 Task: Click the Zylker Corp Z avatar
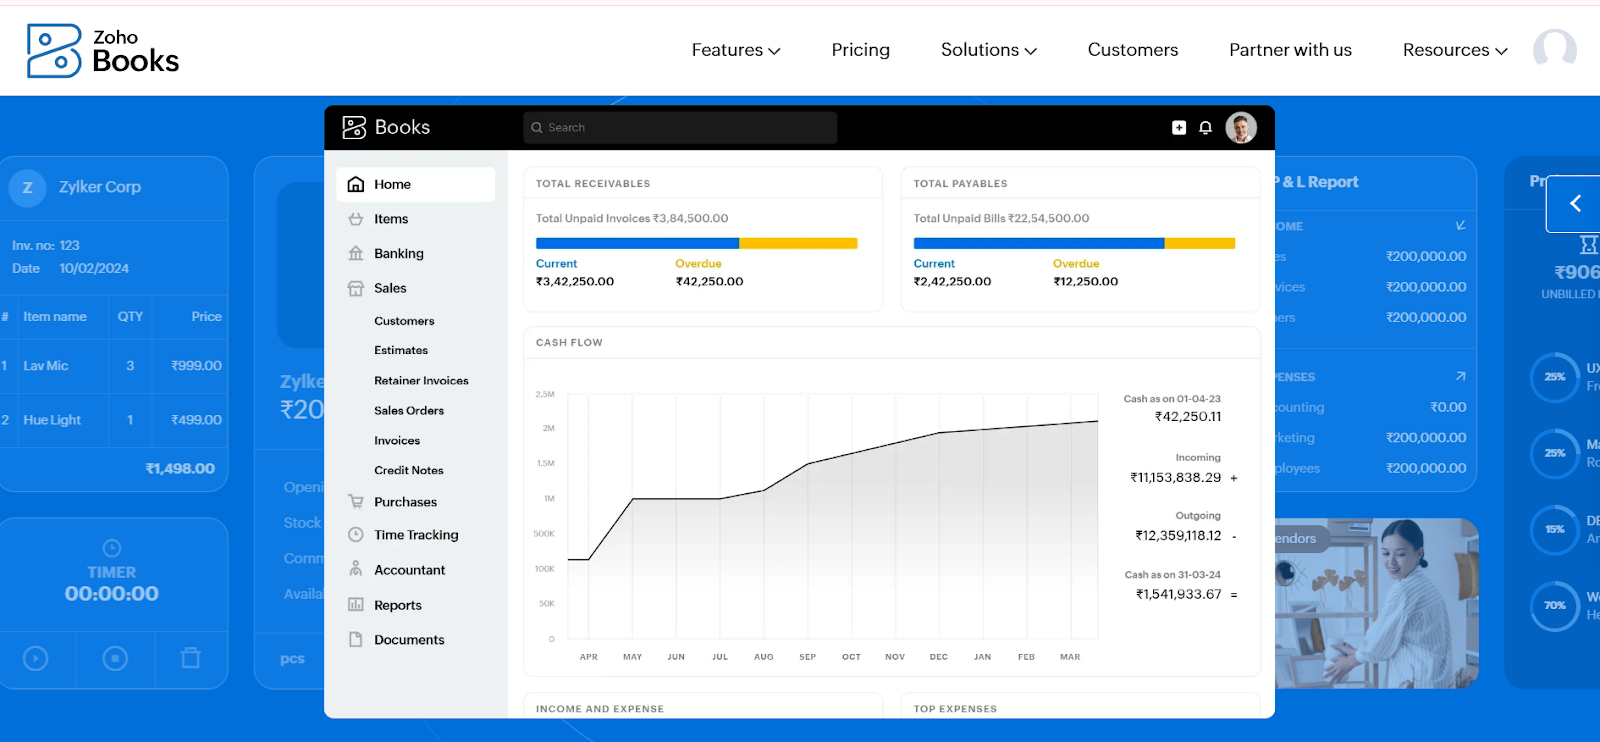pos(27,187)
